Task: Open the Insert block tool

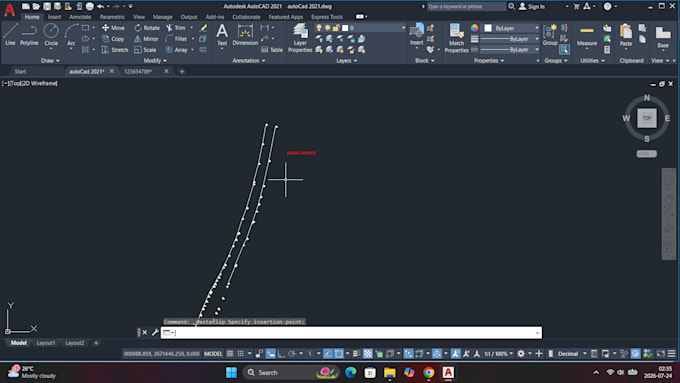Action: (416, 35)
